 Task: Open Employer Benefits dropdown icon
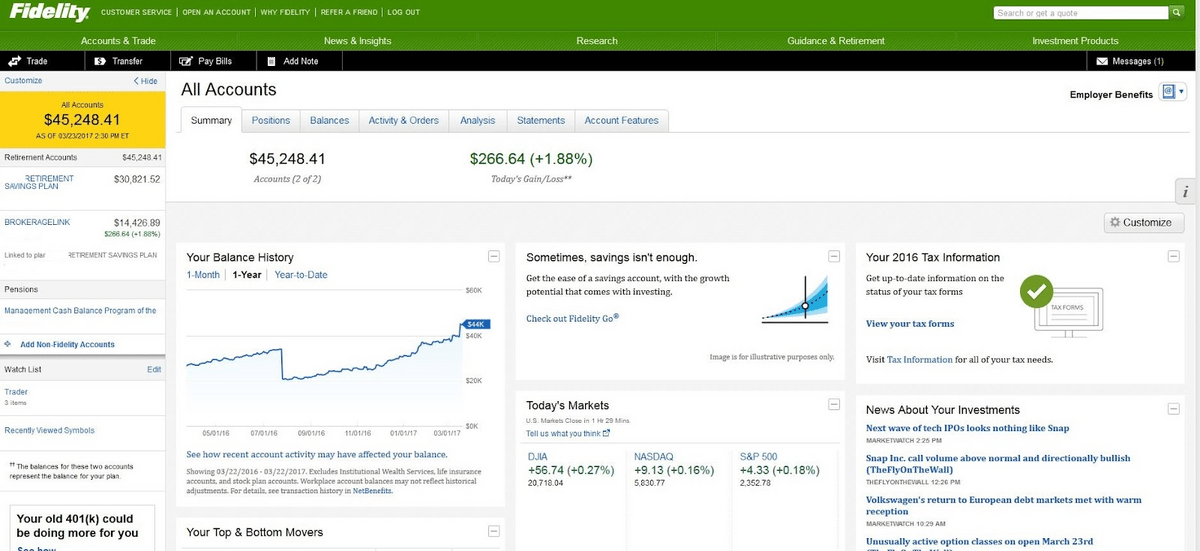point(1171,93)
